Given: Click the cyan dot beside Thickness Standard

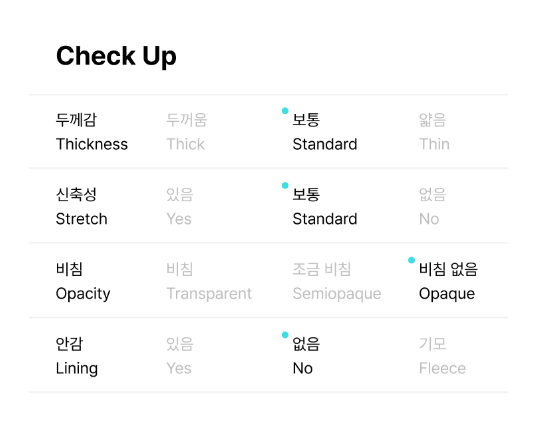Looking at the screenshot, I should (285, 111).
